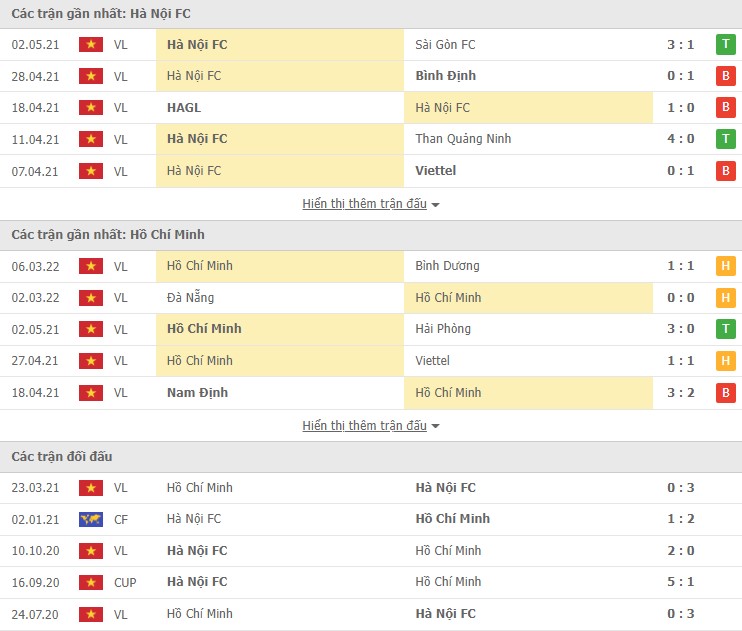Screen dimensions: 742x631
Task: Click the Hải Phòng team name
Action: click(x=443, y=329)
